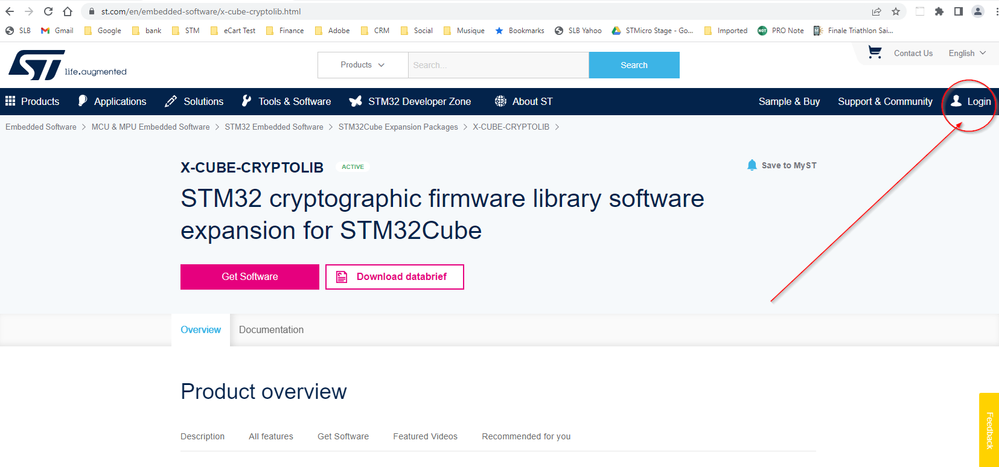Open the Solutions menu
Viewport: 999px width, 467px height.
194,101
